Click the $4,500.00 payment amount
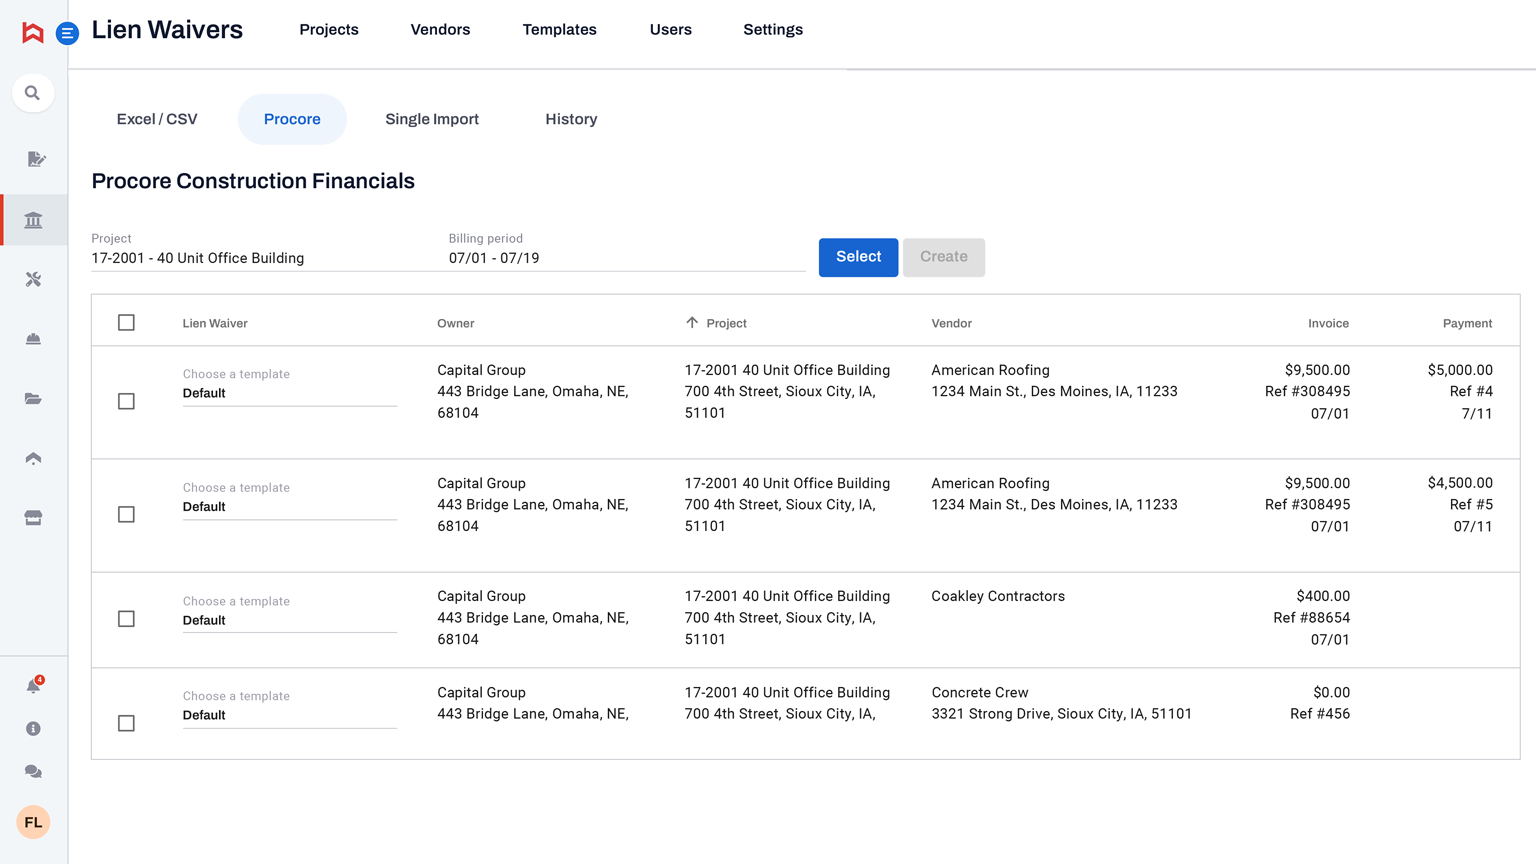This screenshot has height=864, width=1536. coord(1460,483)
